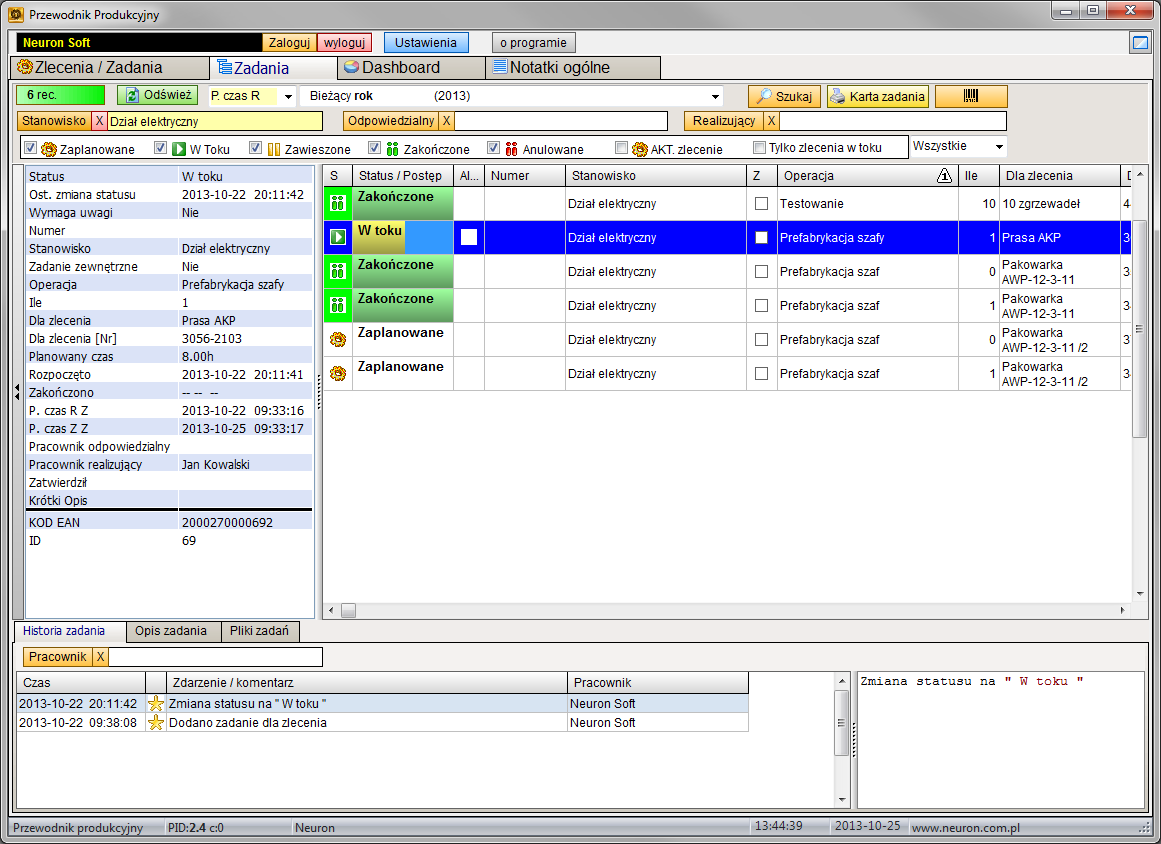Switch to the Zlecenia / Zadania tab
1161x844 pixels.
pyautogui.click(x=110, y=67)
